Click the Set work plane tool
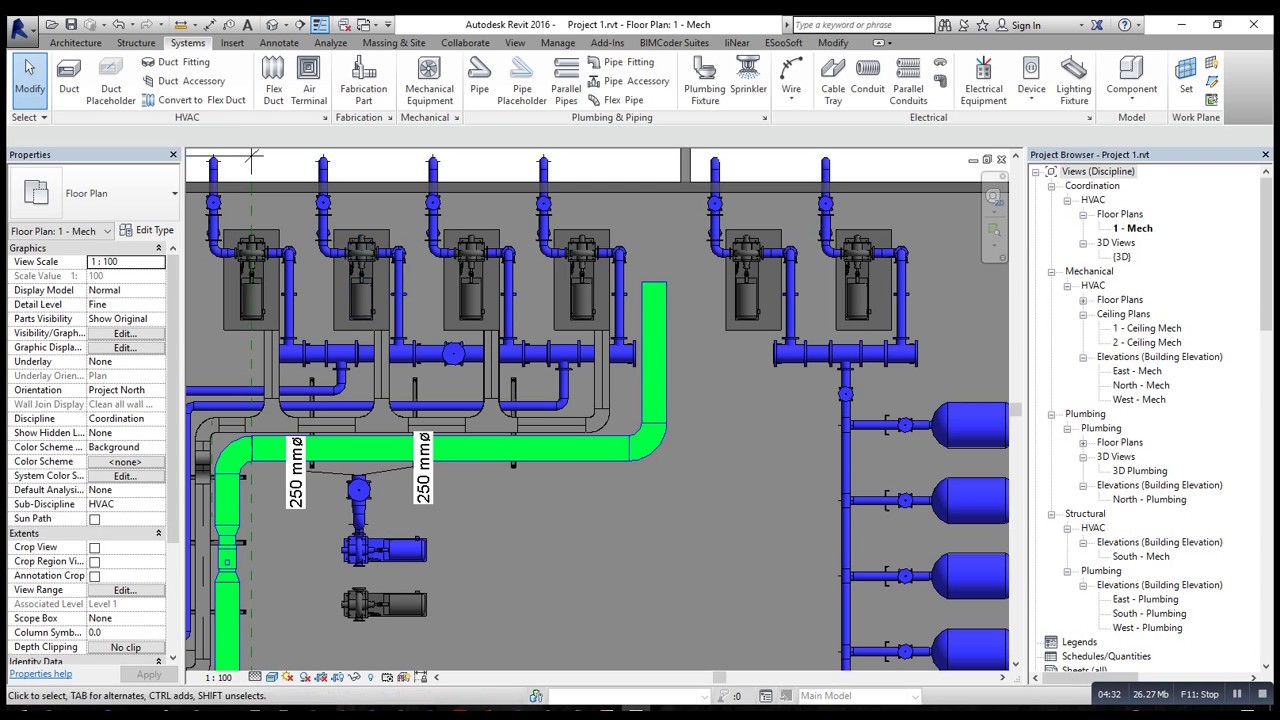1280x720 pixels. tap(1186, 76)
